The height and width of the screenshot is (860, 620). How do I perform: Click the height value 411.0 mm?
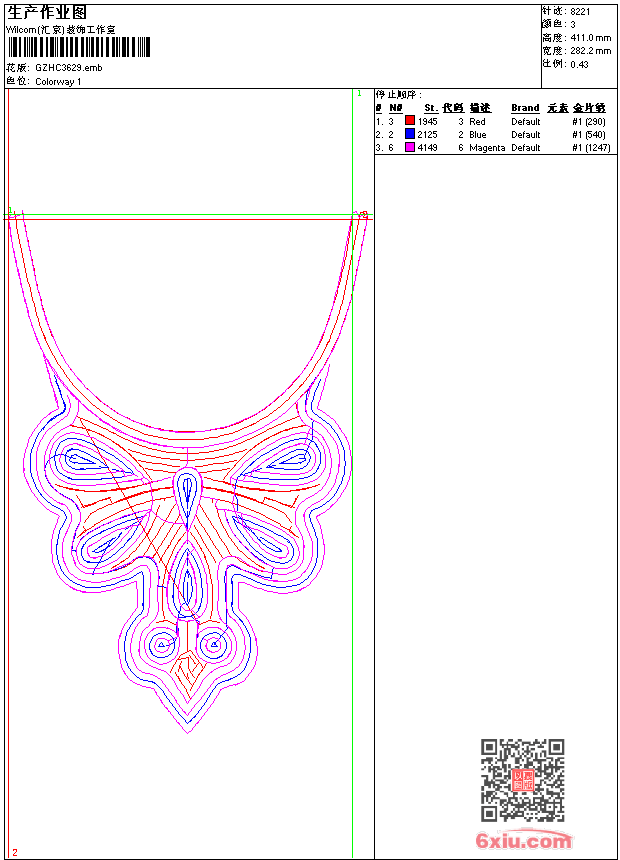tap(591, 38)
